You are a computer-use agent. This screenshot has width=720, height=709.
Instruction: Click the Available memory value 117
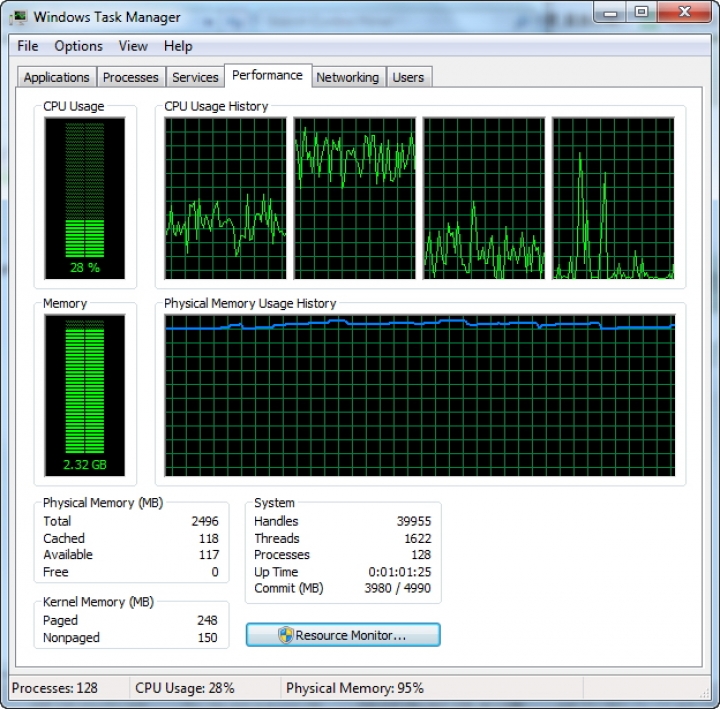click(209, 555)
